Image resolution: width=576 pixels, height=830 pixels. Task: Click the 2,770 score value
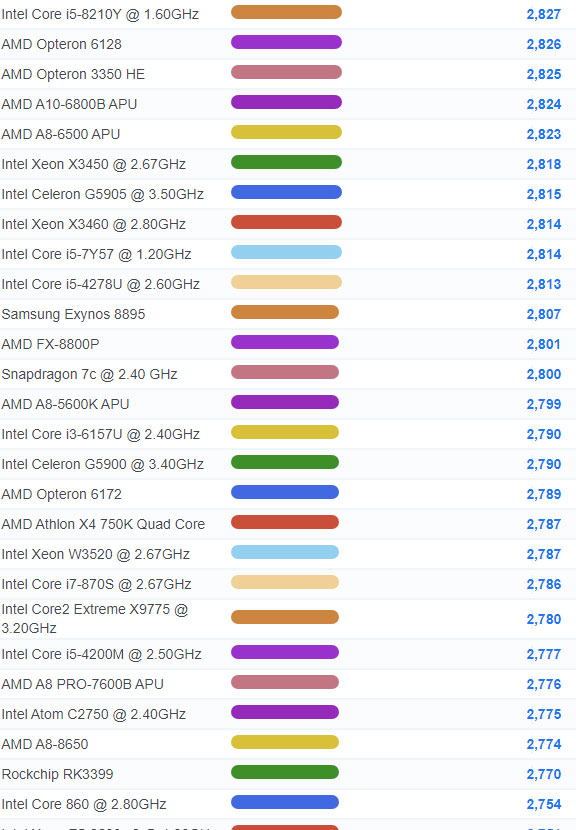[544, 774]
